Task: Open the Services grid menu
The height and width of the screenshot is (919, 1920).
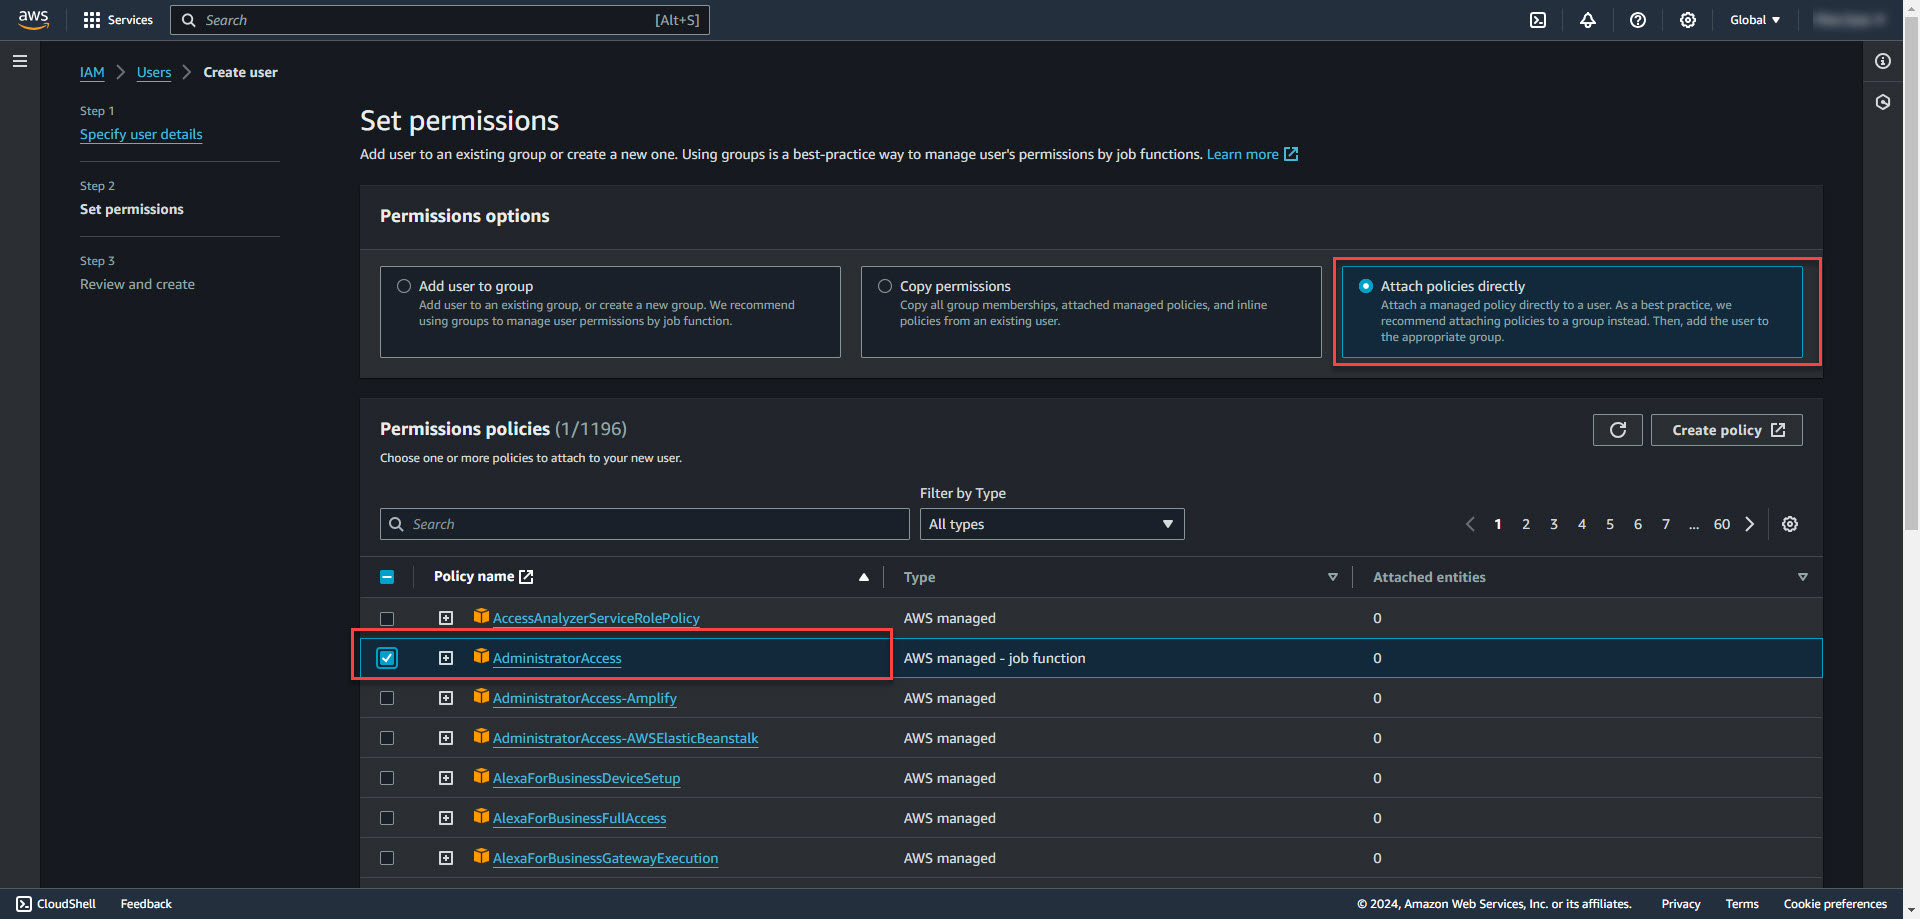Action: pyautogui.click(x=118, y=20)
